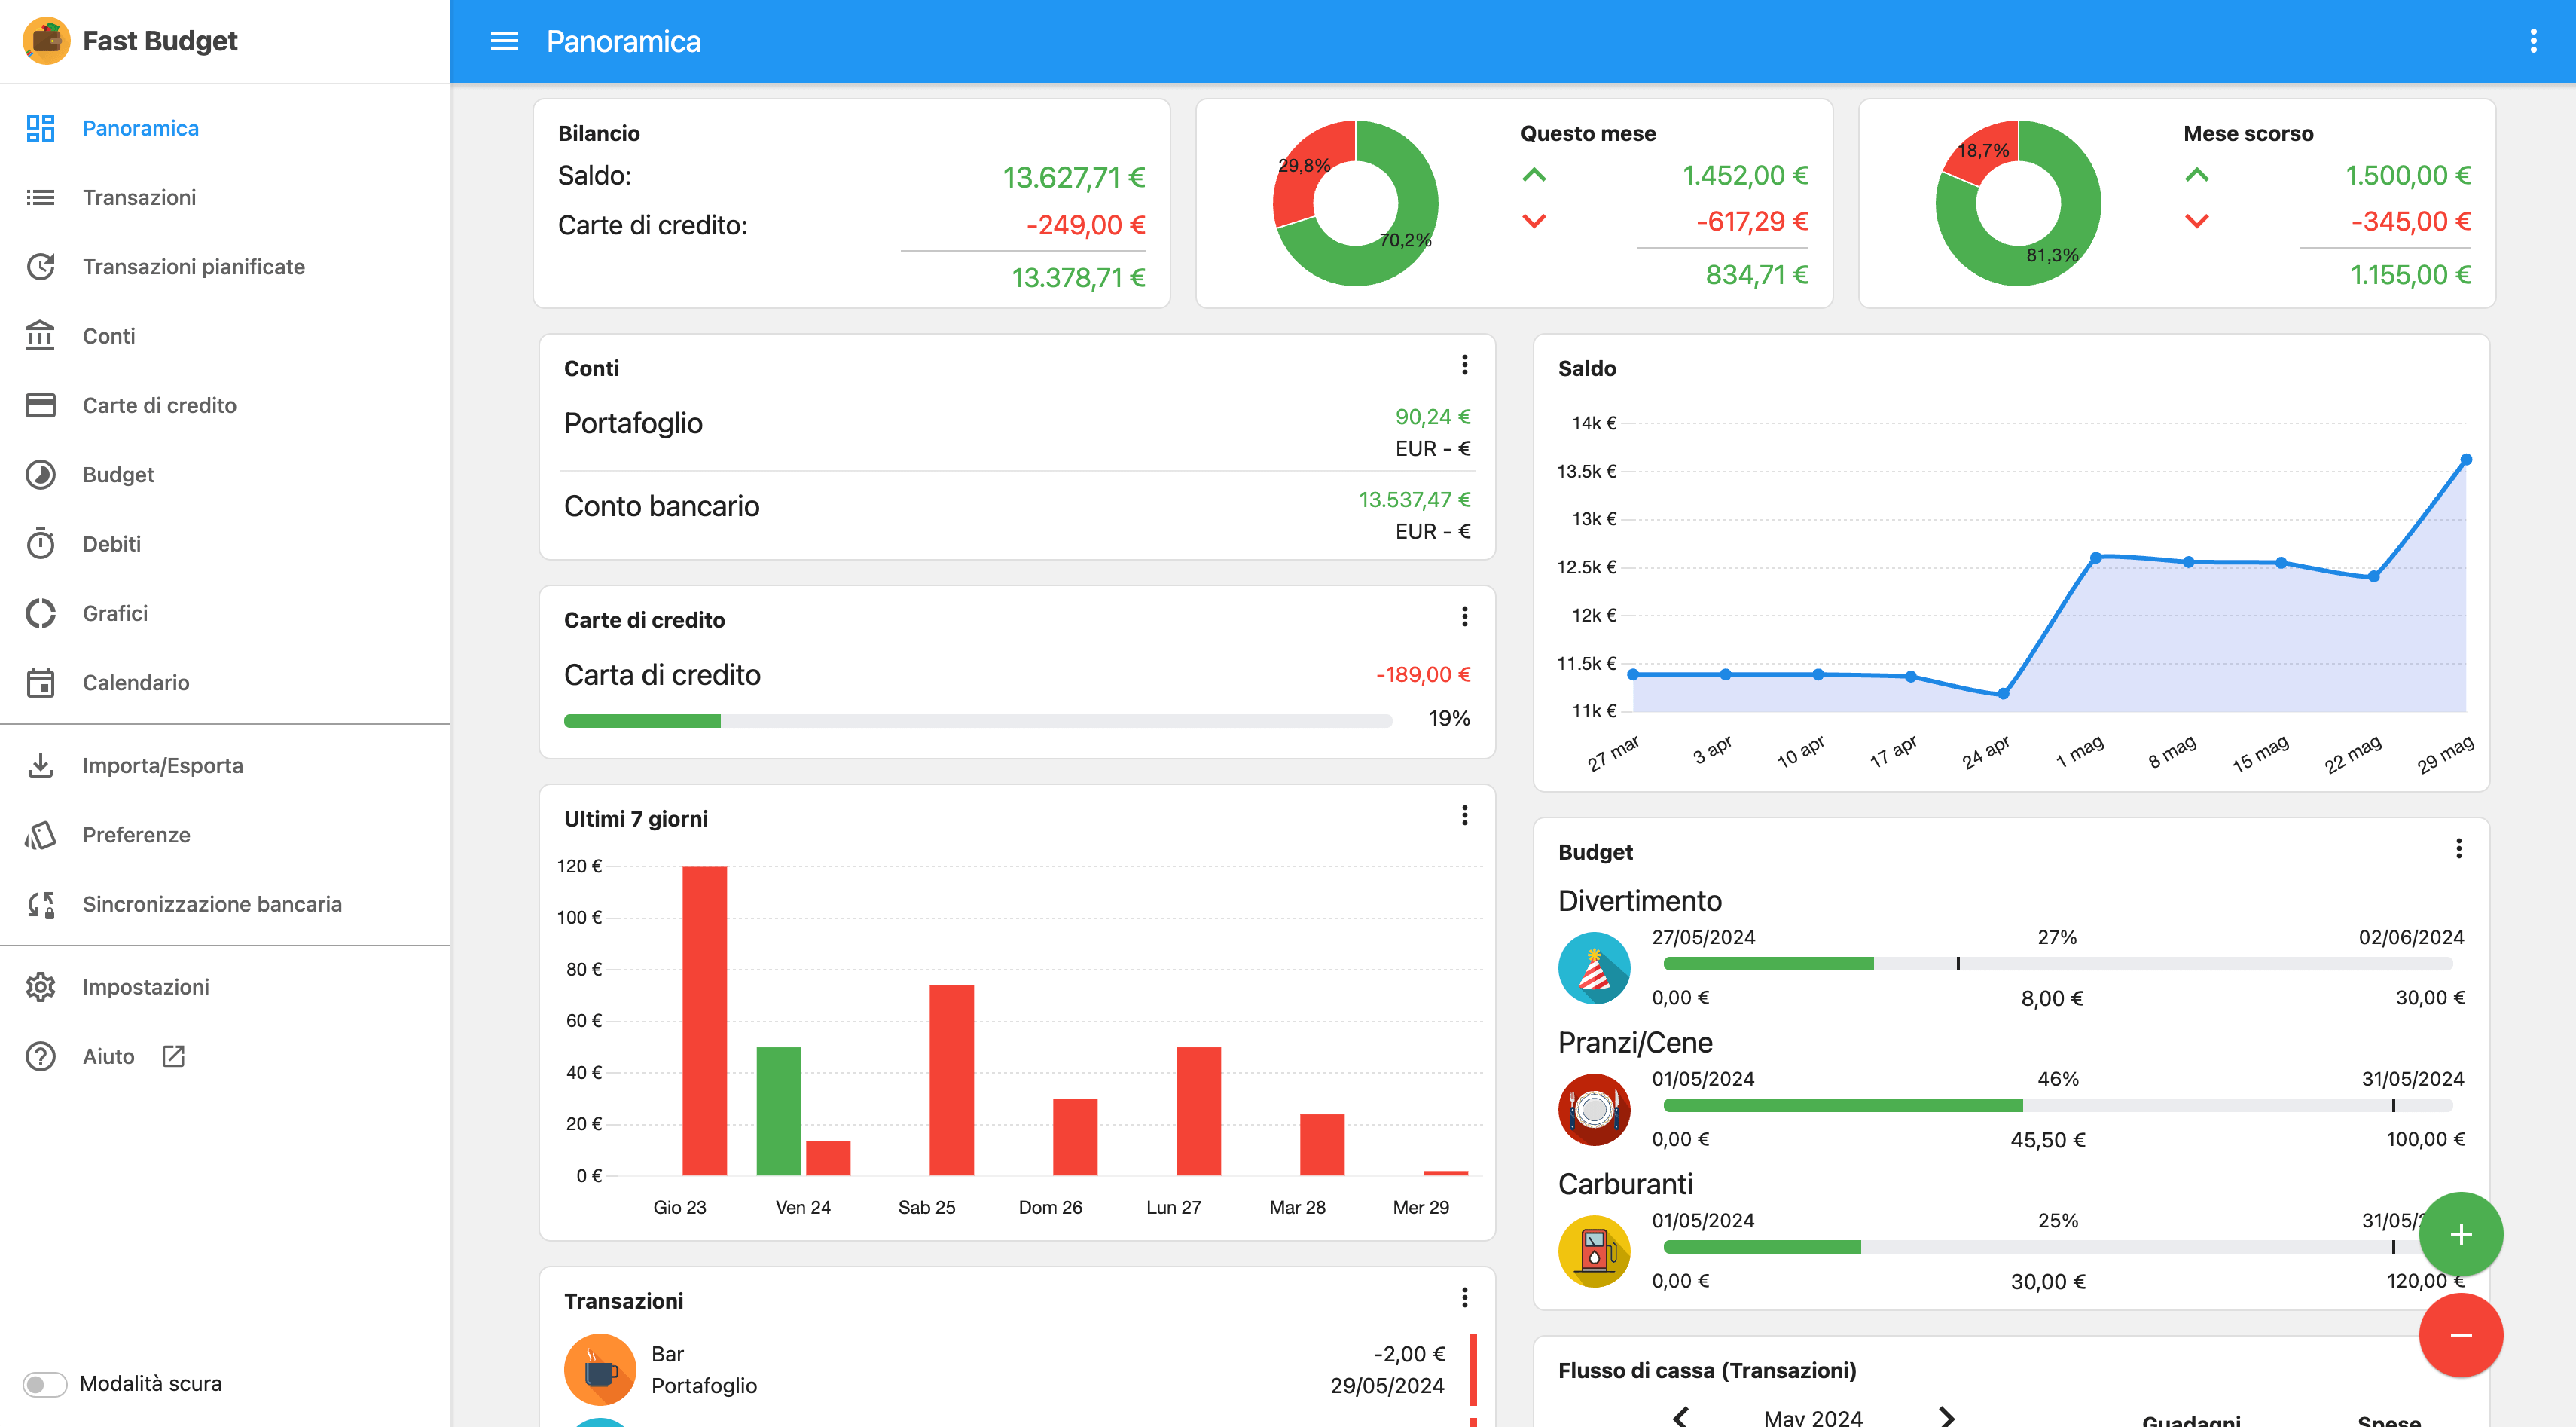Image resolution: width=2576 pixels, height=1427 pixels.
Task: Click the Carburanti fuel pump icon
Action: [1594, 1250]
